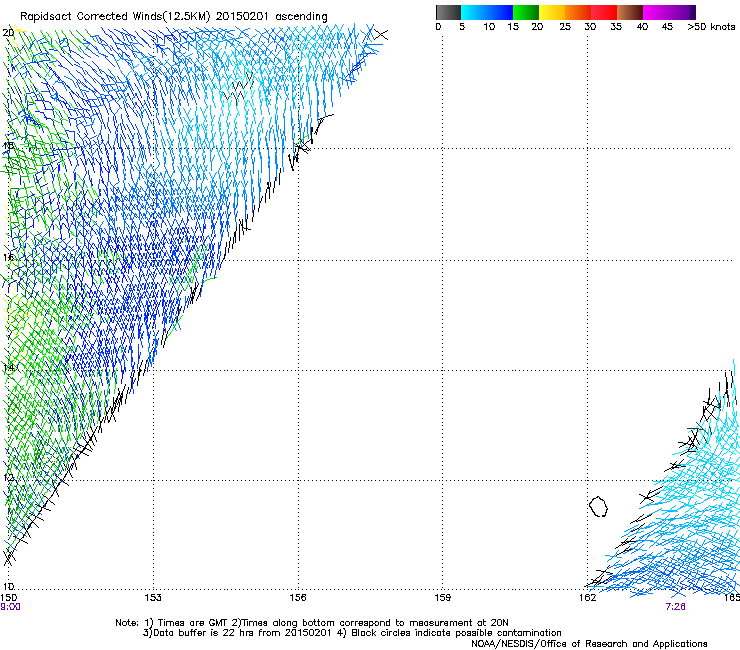Click the latitude label '16'
Image resolution: width=740 pixels, height=650 pixels.
click(8, 257)
